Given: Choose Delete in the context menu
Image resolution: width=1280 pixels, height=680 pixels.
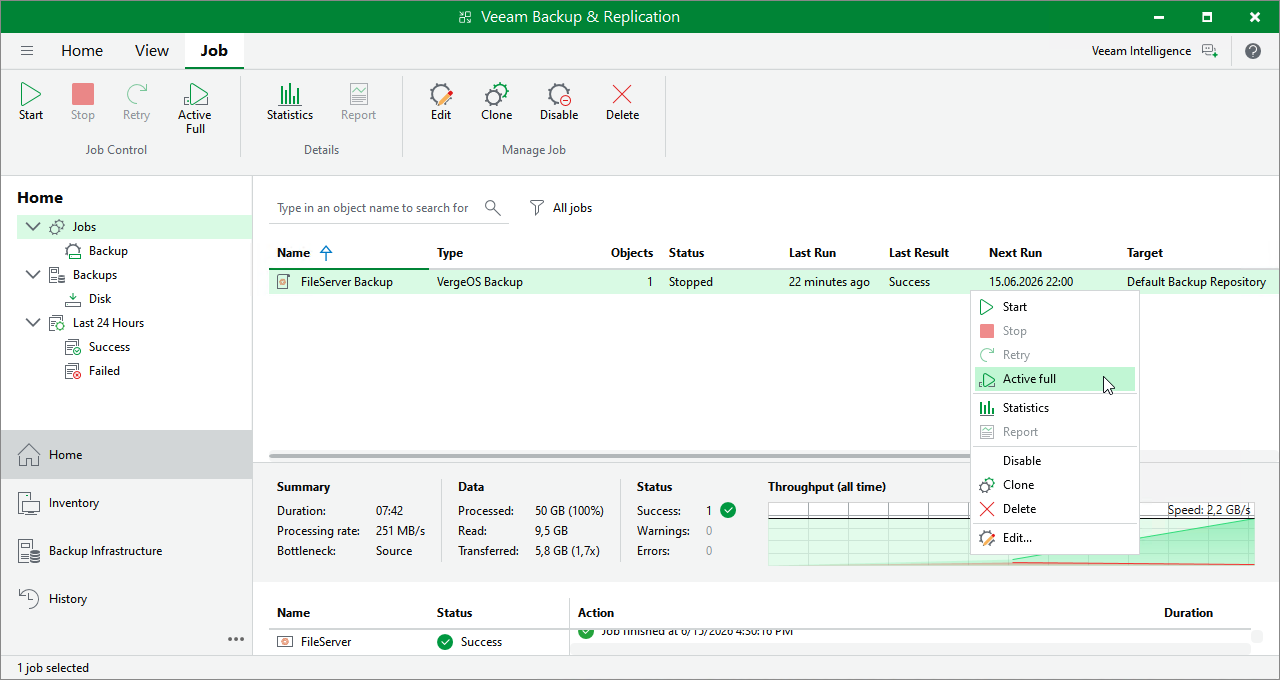Looking at the screenshot, I should tap(1055, 509).
